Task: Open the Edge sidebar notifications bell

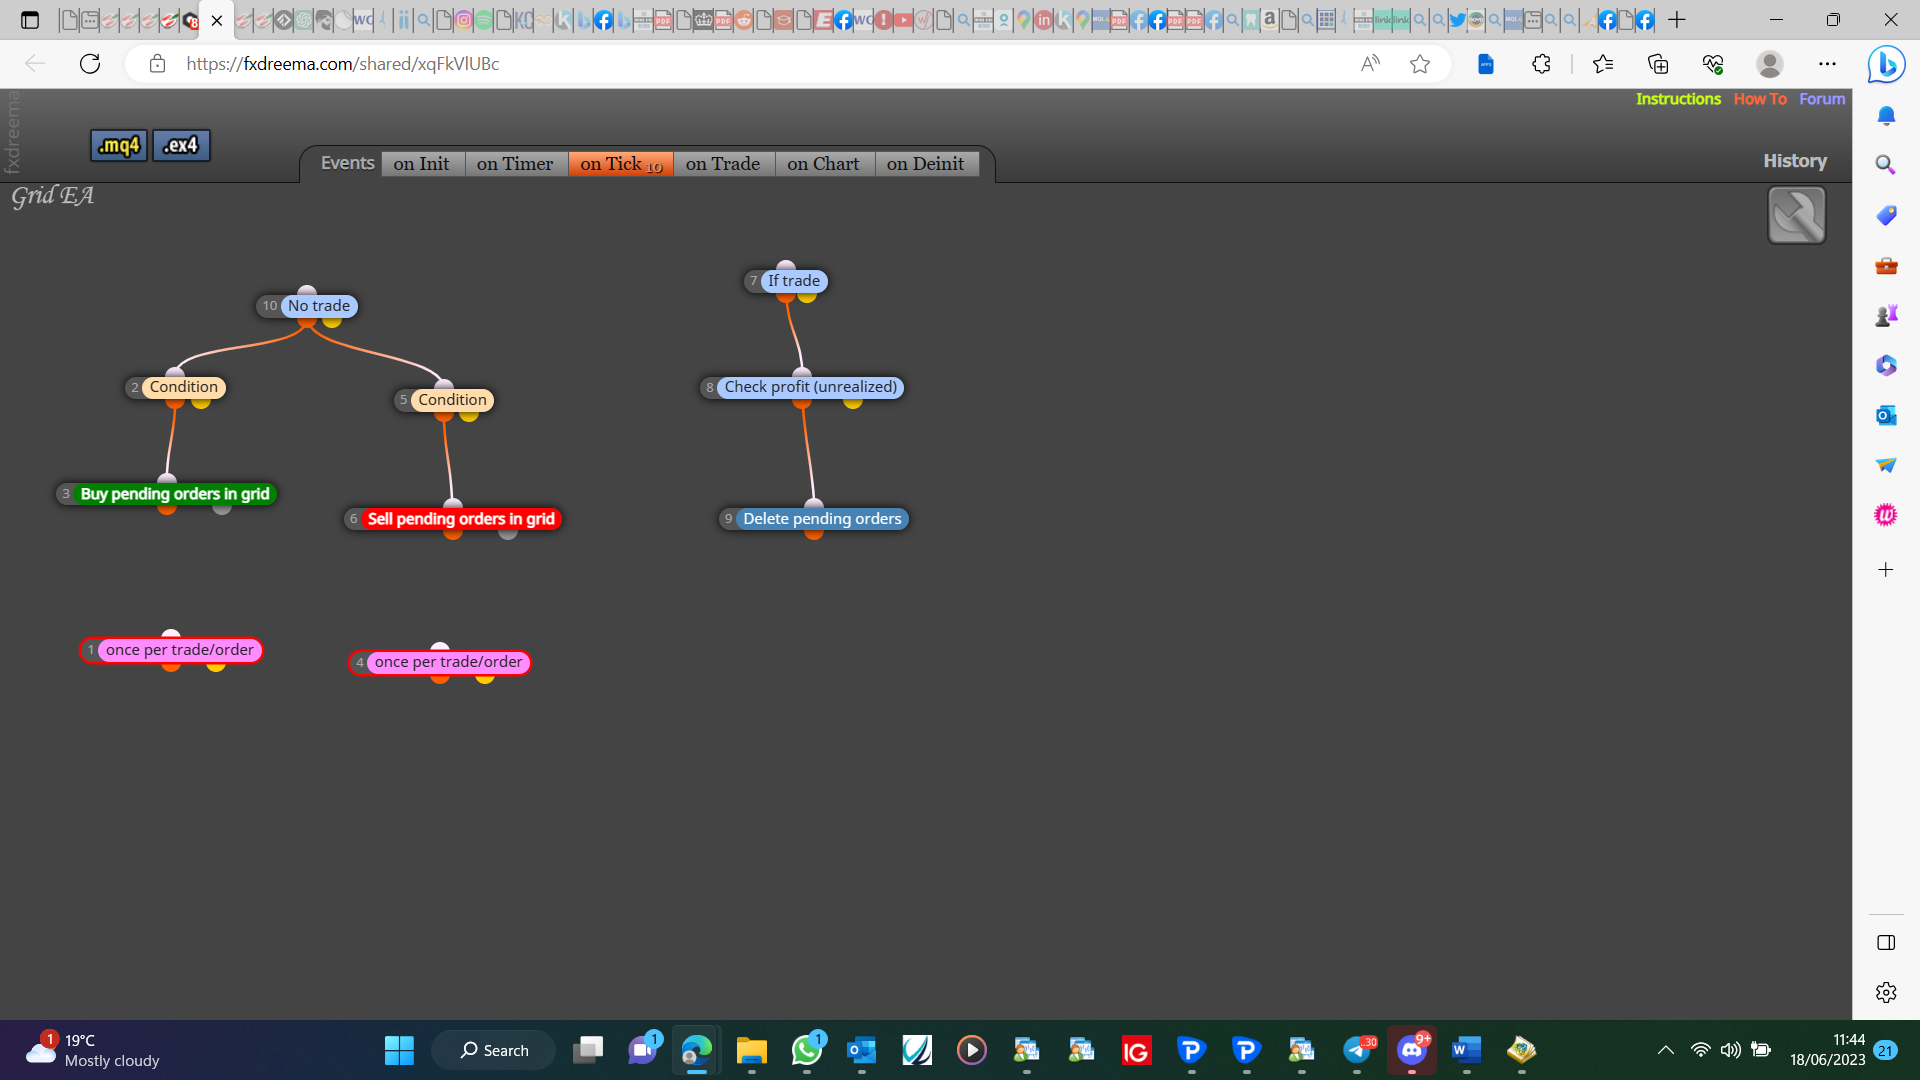Action: [x=1886, y=116]
